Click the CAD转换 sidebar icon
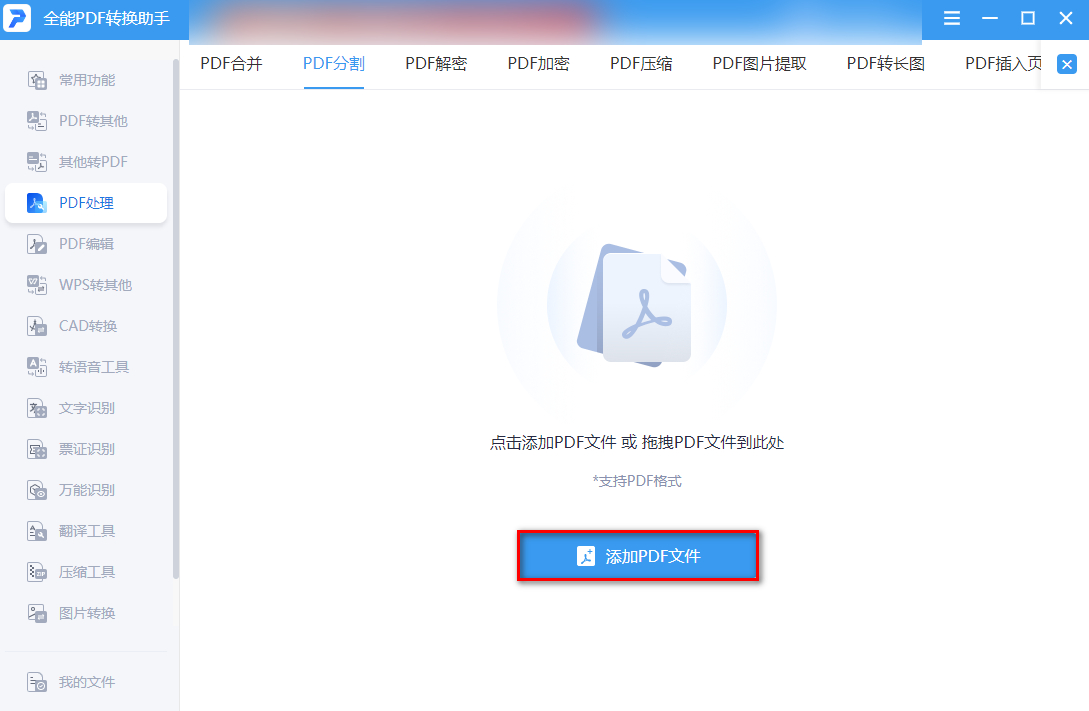 (x=37, y=326)
